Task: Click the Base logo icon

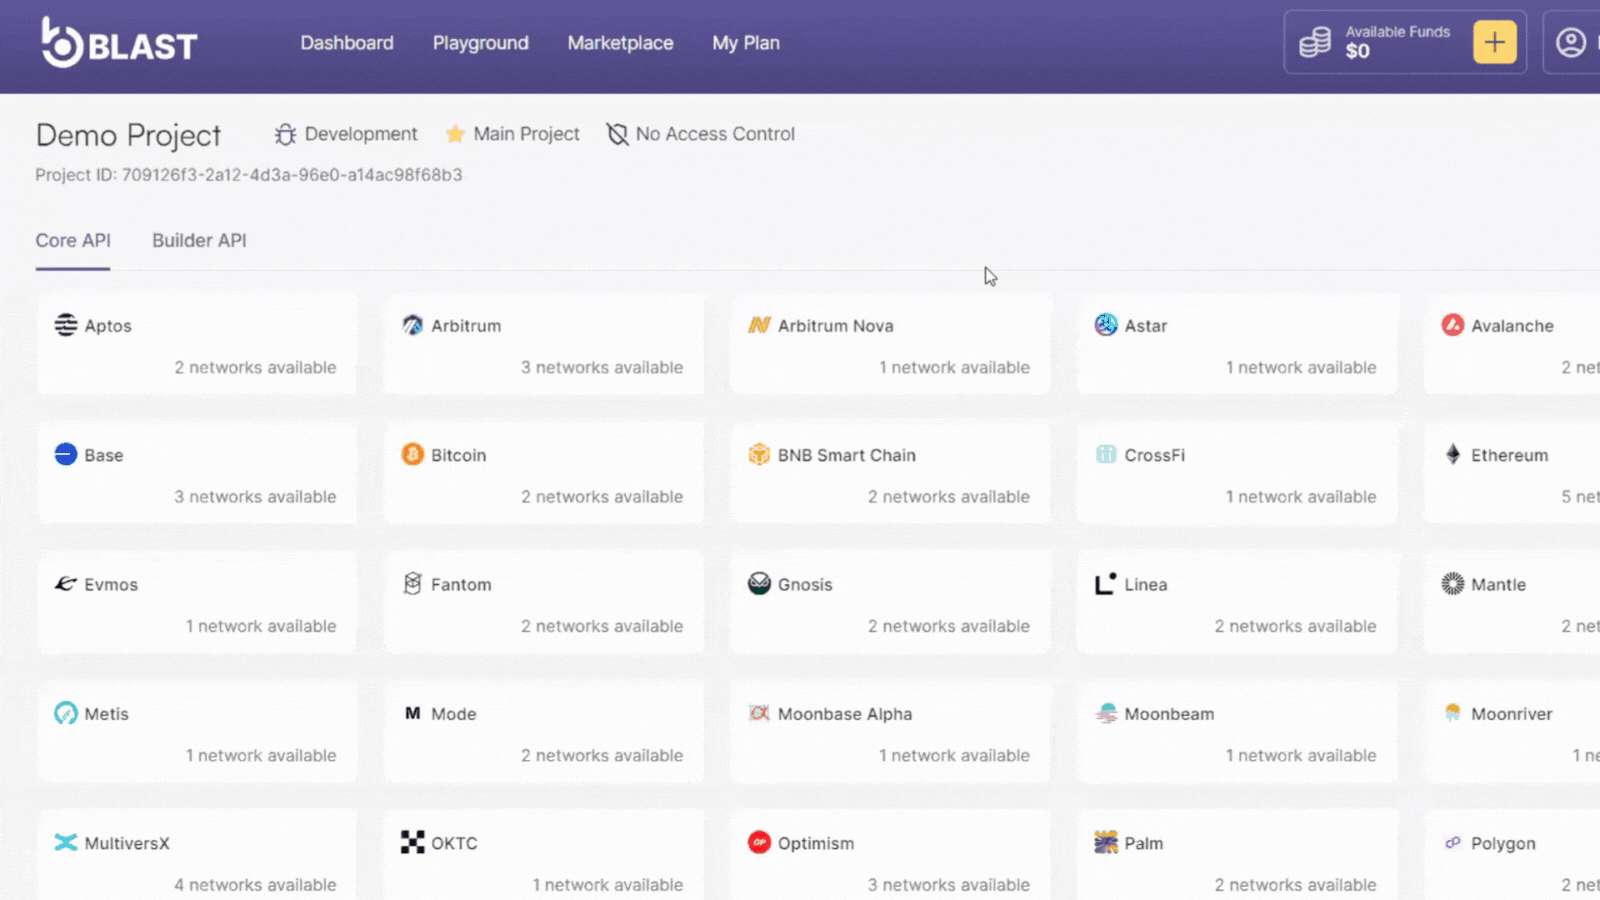Action: tap(66, 454)
